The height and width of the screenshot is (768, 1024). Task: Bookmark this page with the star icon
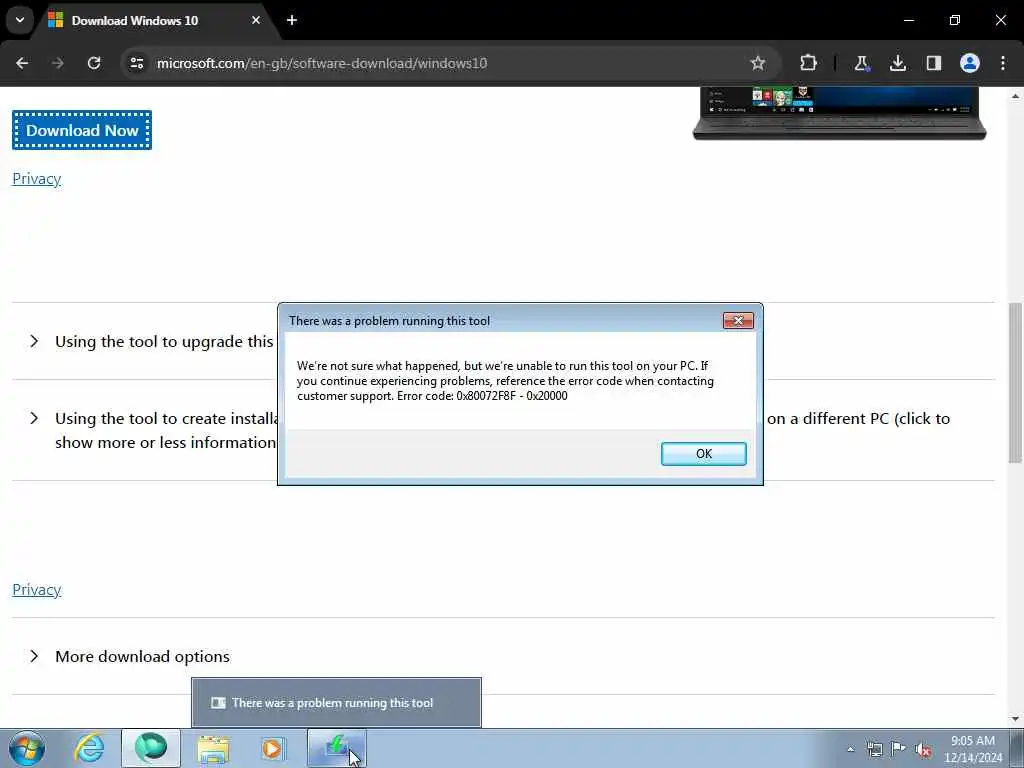(758, 63)
